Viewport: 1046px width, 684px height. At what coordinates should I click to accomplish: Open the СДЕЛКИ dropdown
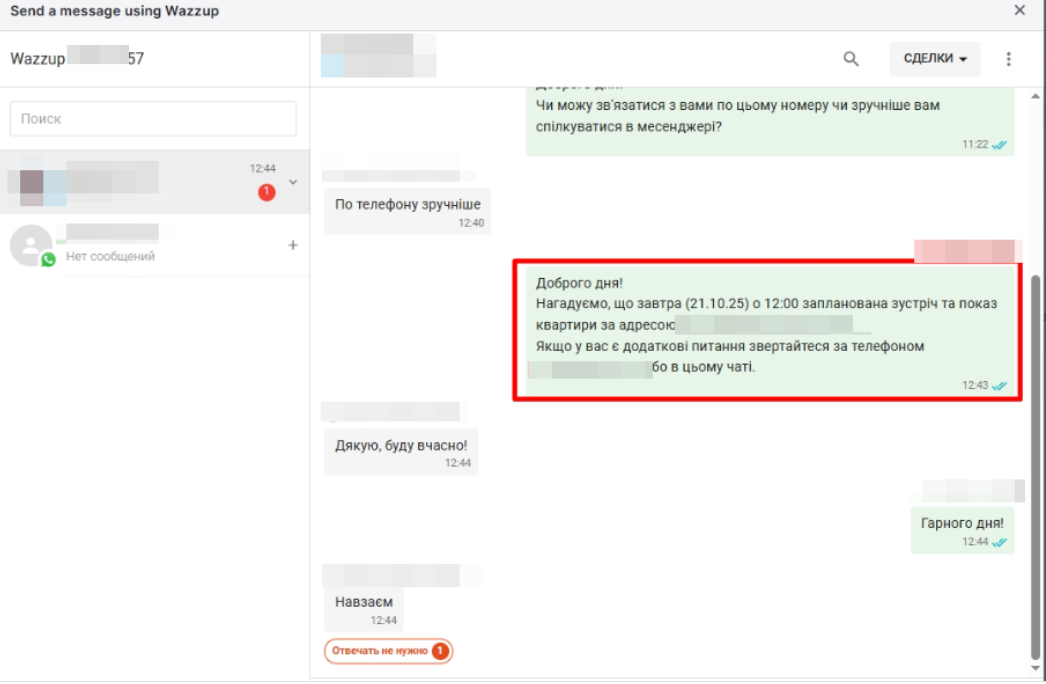tap(933, 59)
